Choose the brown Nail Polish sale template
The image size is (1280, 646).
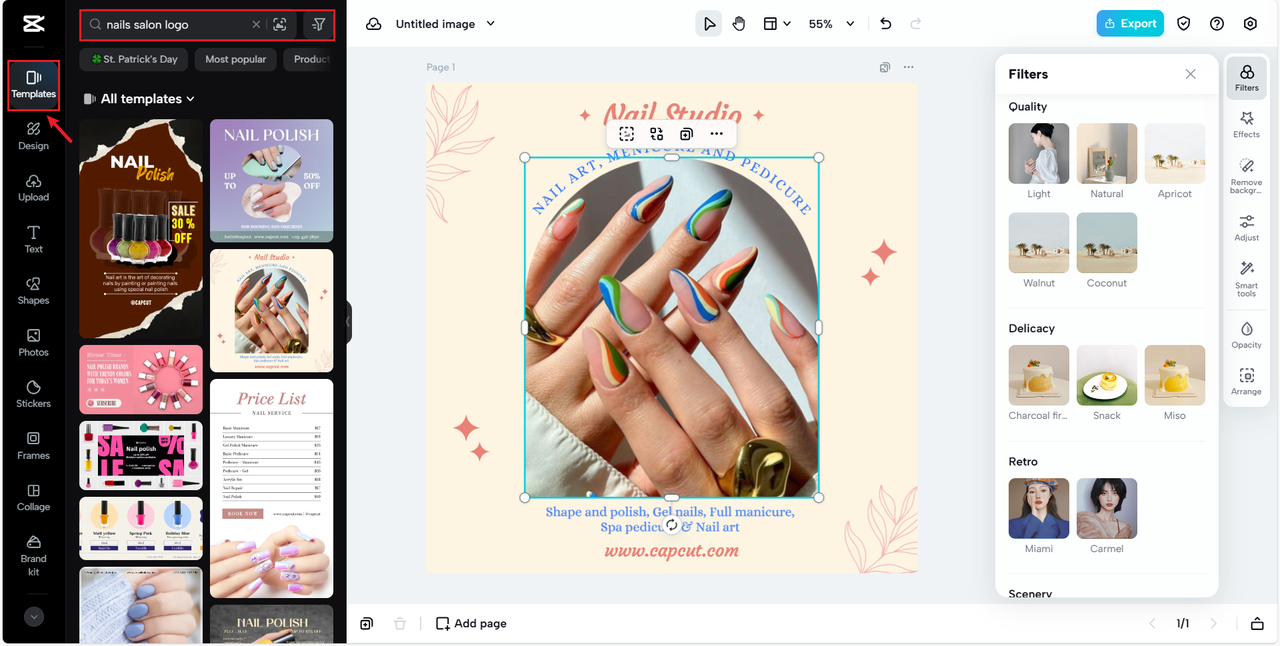[141, 229]
